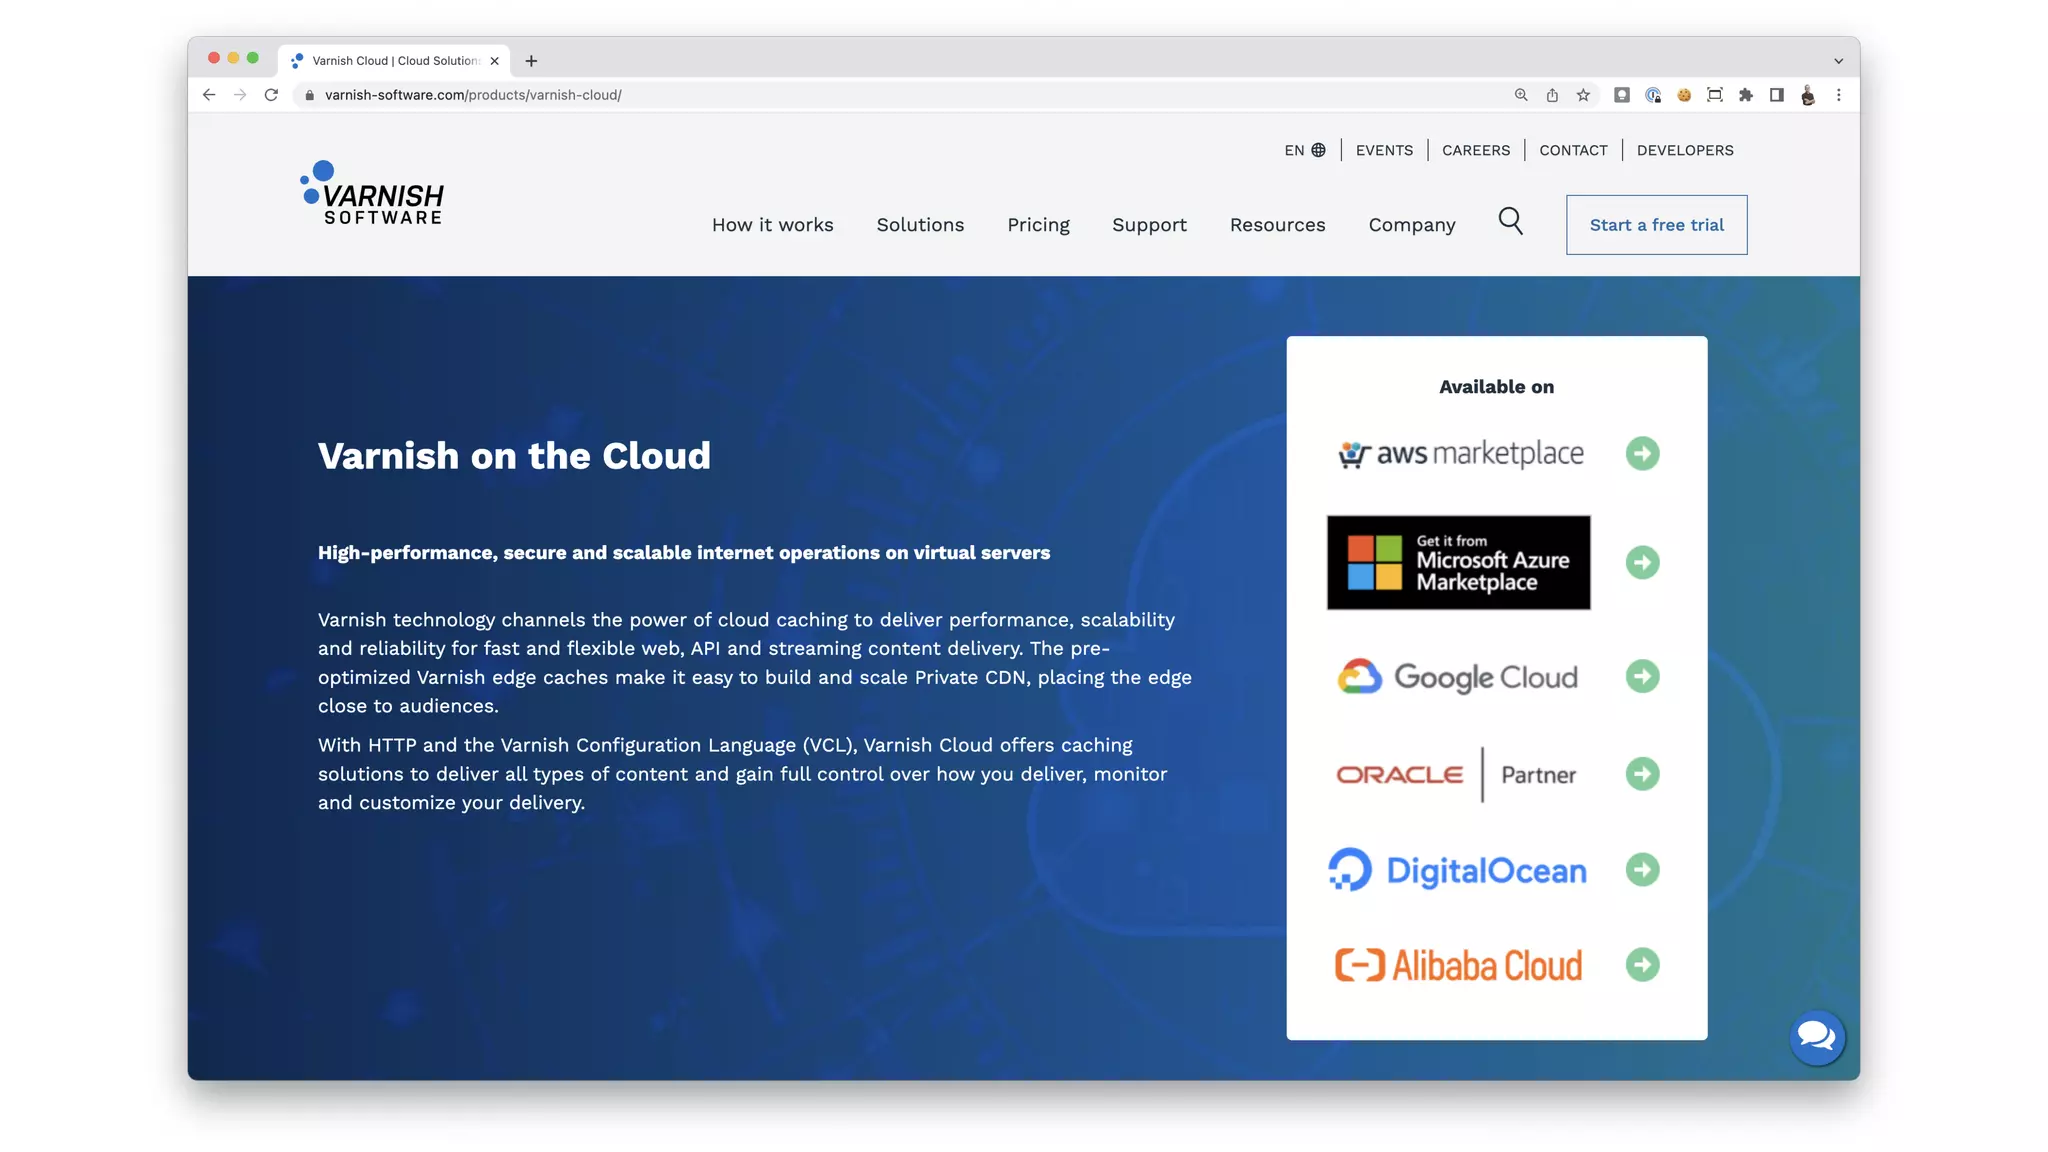Expand the Resources navigation menu
Image resolution: width=2048 pixels, height=1152 pixels.
coord(1277,225)
